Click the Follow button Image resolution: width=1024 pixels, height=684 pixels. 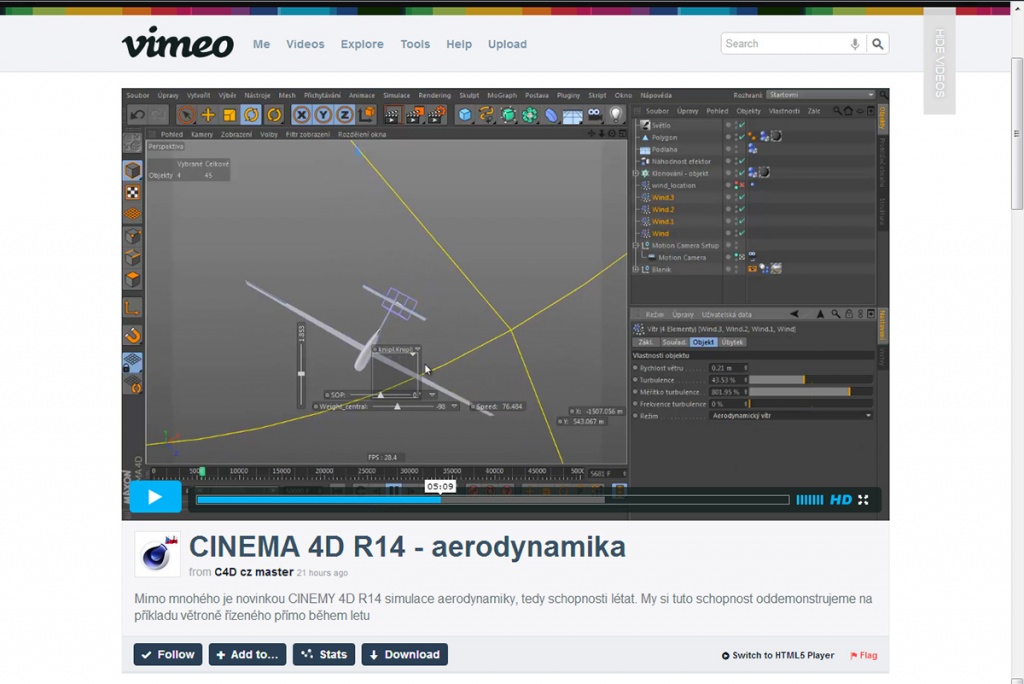tap(168, 655)
